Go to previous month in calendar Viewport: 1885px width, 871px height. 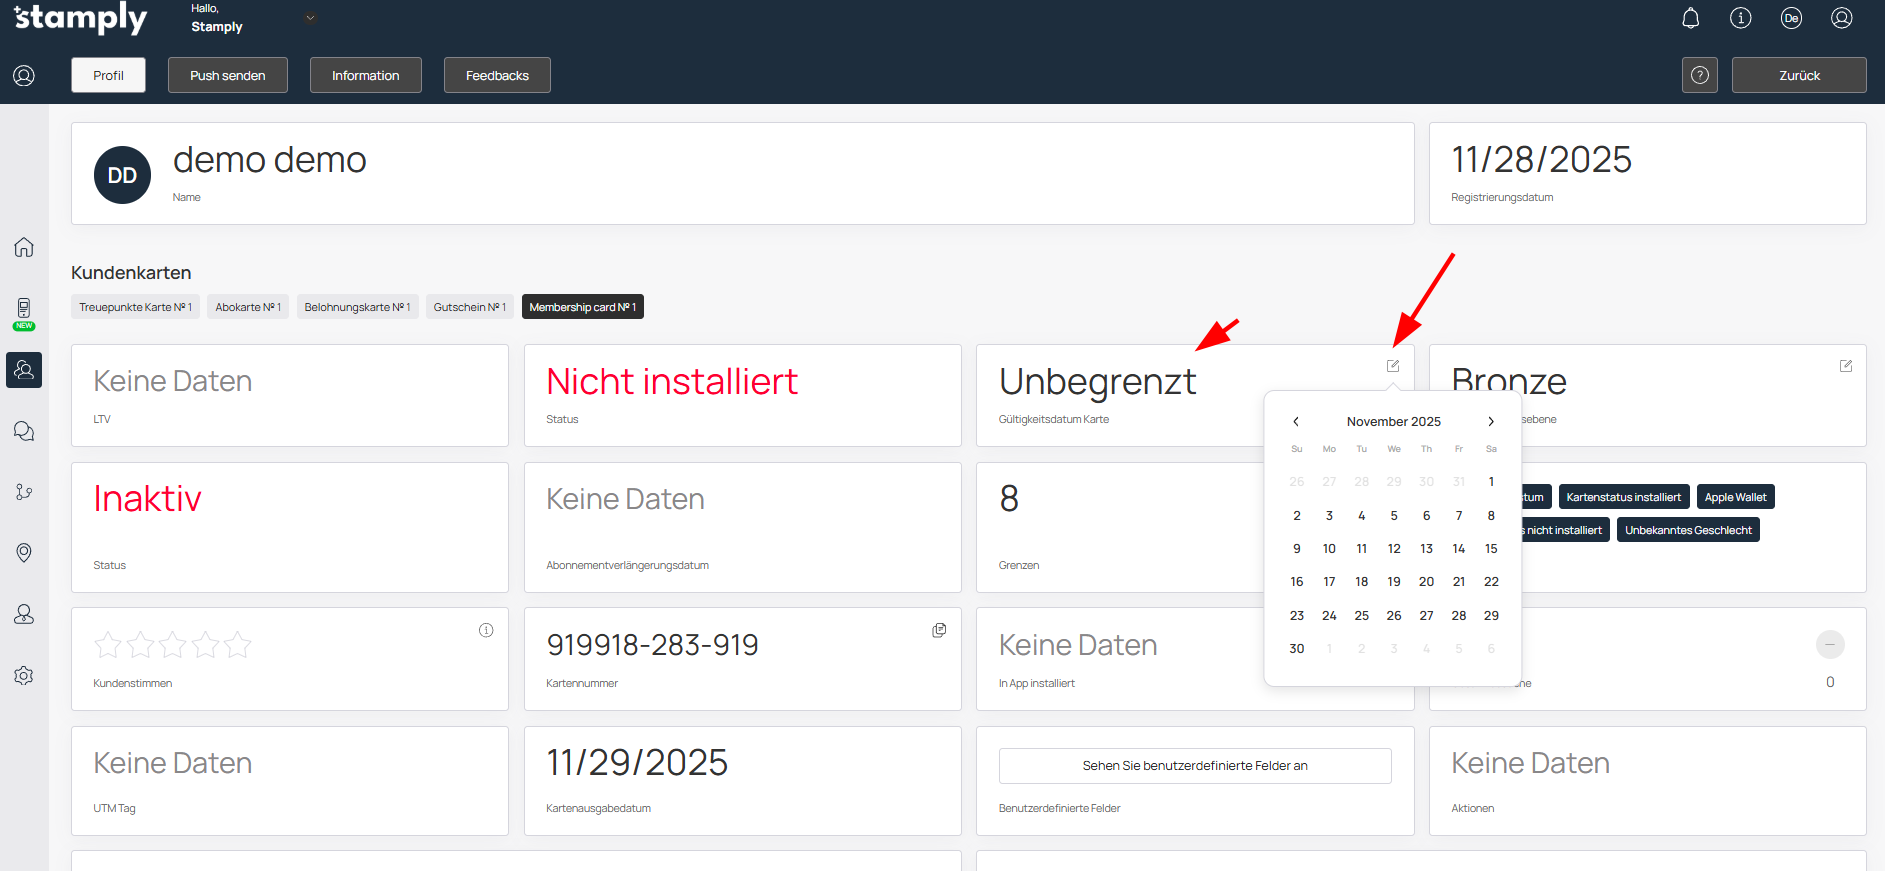1296,422
